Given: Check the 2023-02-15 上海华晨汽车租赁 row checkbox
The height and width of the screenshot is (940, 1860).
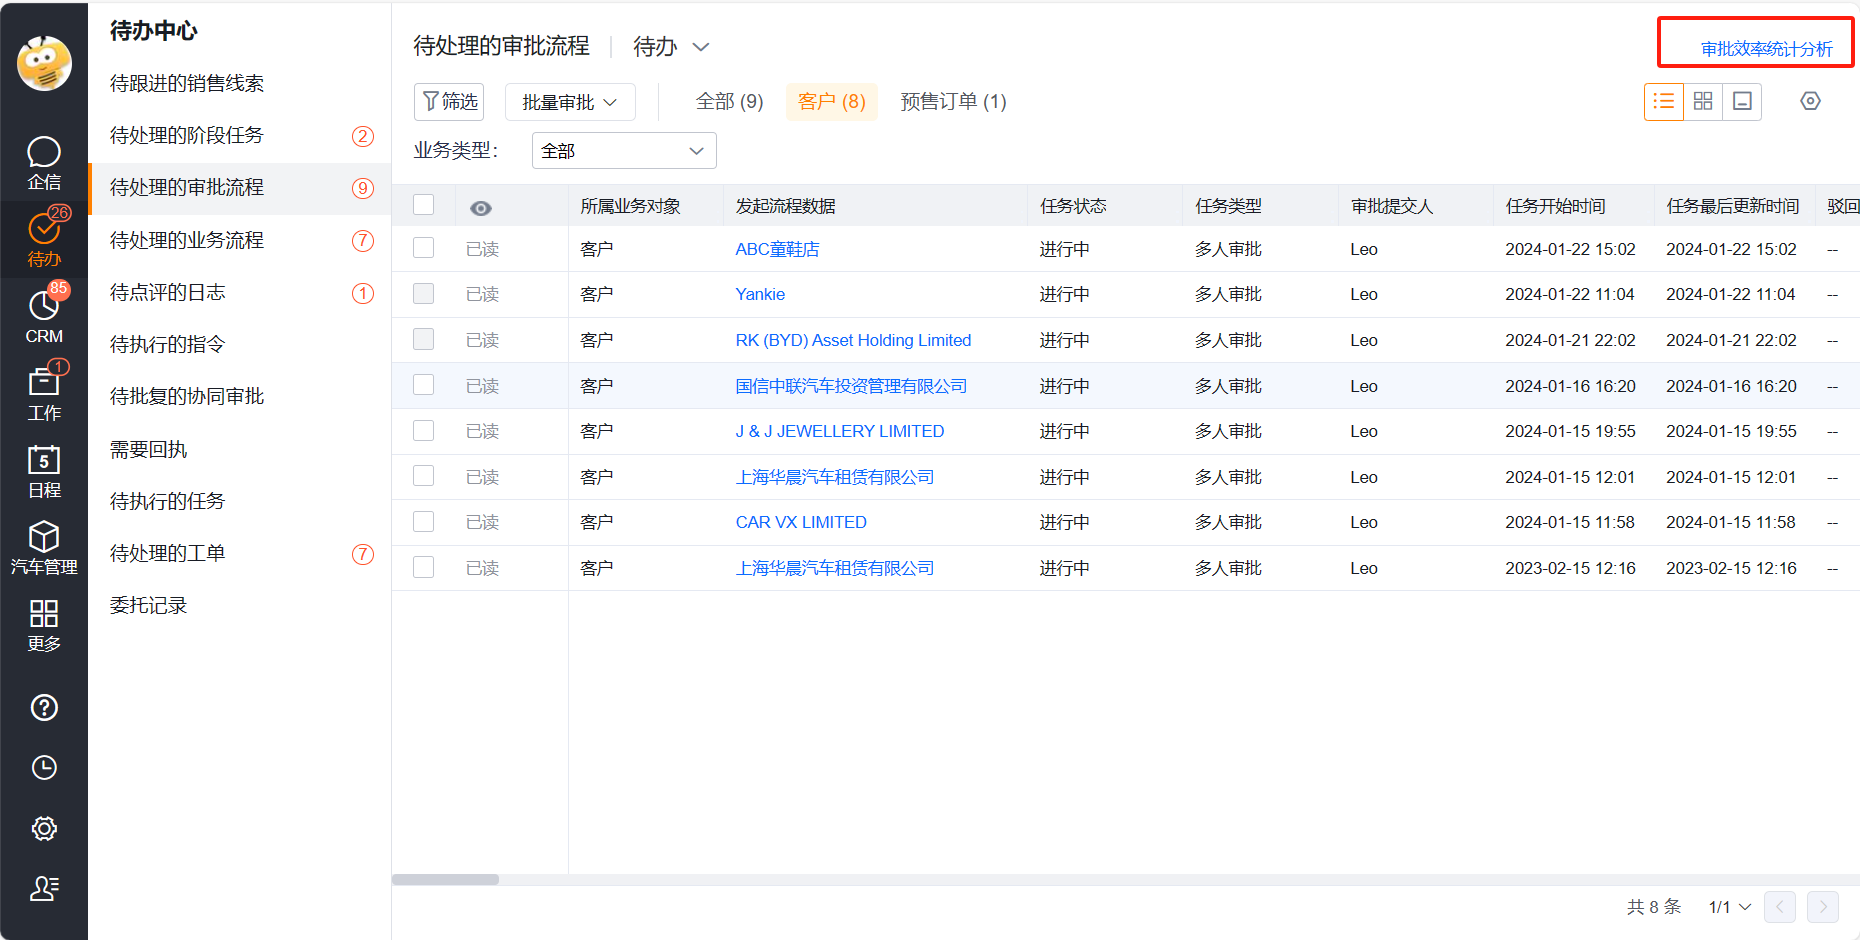Looking at the screenshot, I should click(x=424, y=567).
